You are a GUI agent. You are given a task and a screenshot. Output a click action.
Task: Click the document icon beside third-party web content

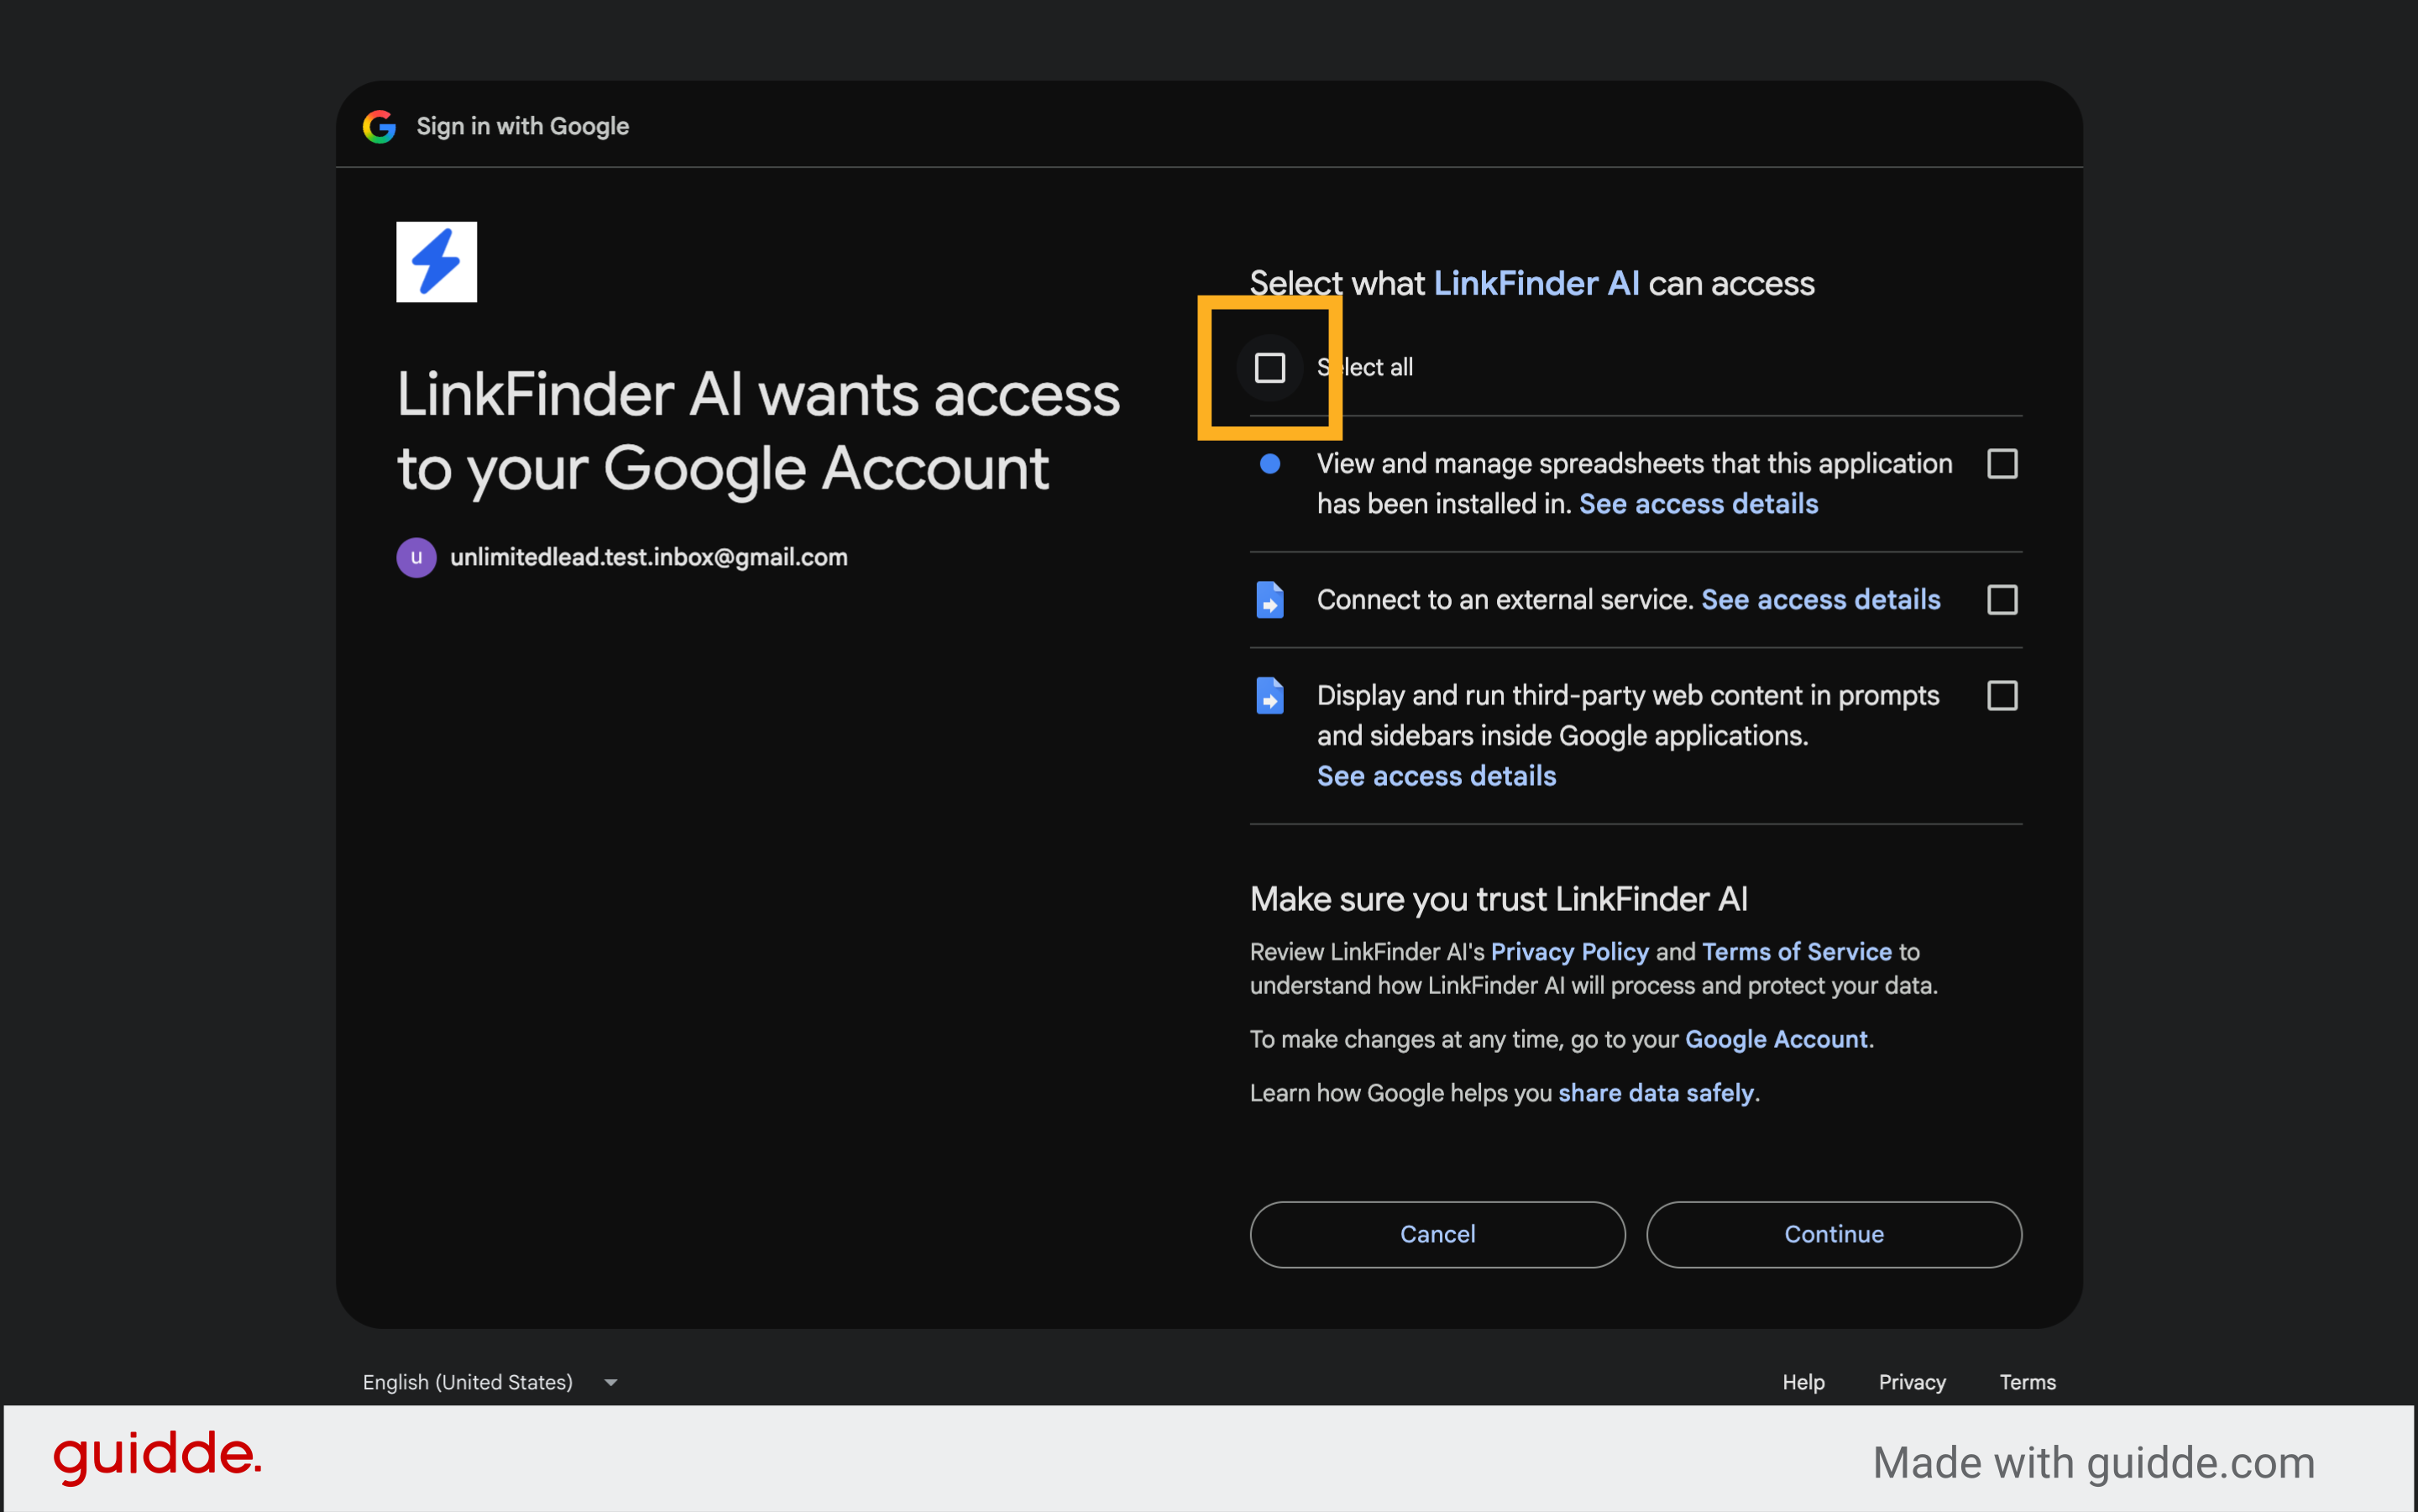click(x=1269, y=695)
